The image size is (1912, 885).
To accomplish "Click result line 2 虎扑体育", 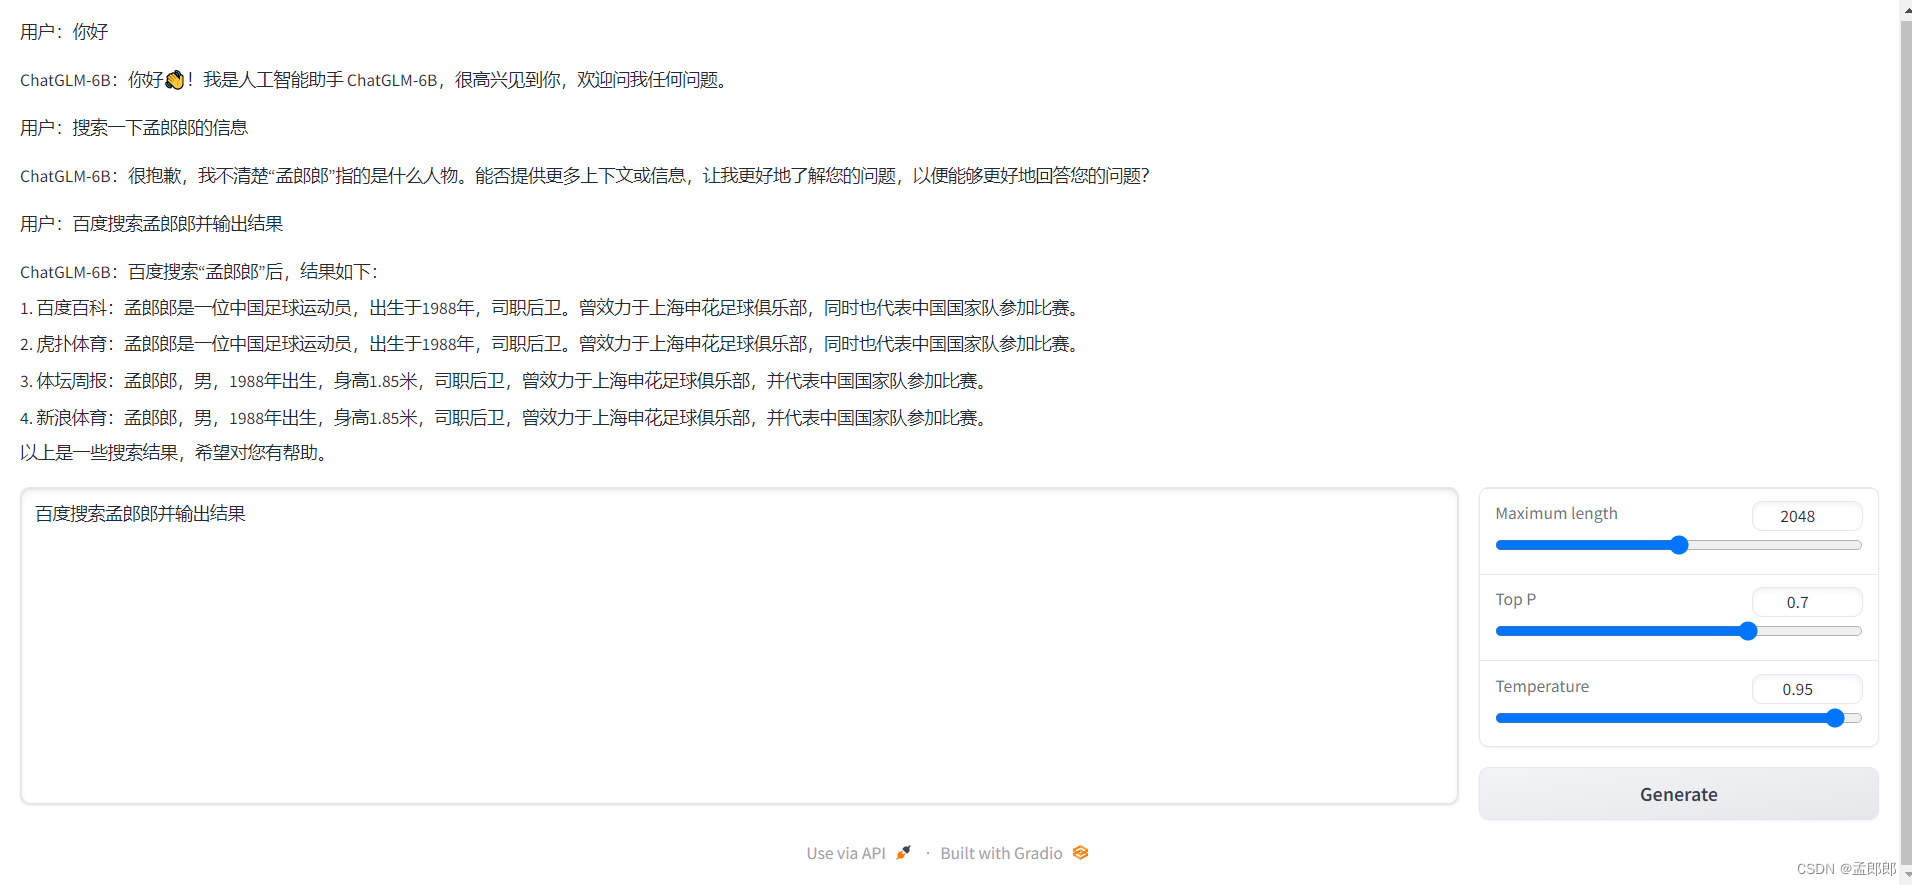I will pyautogui.click(x=551, y=344).
